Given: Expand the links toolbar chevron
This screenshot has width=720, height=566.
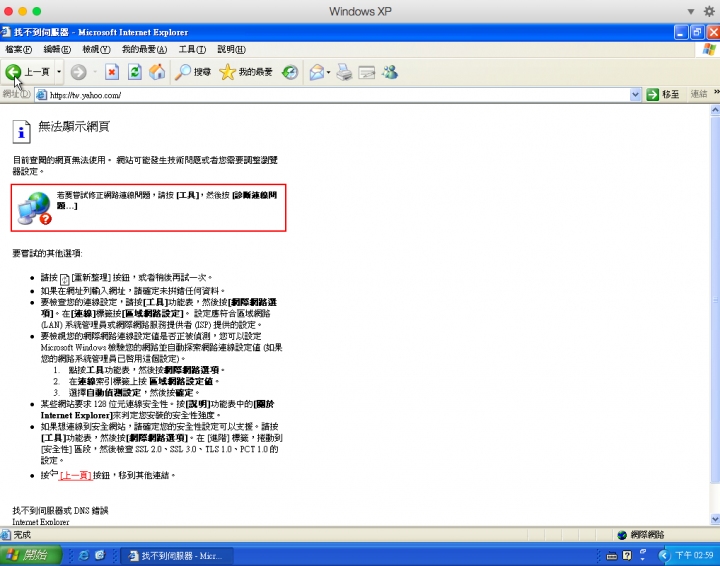Looking at the screenshot, I should coord(716,92).
